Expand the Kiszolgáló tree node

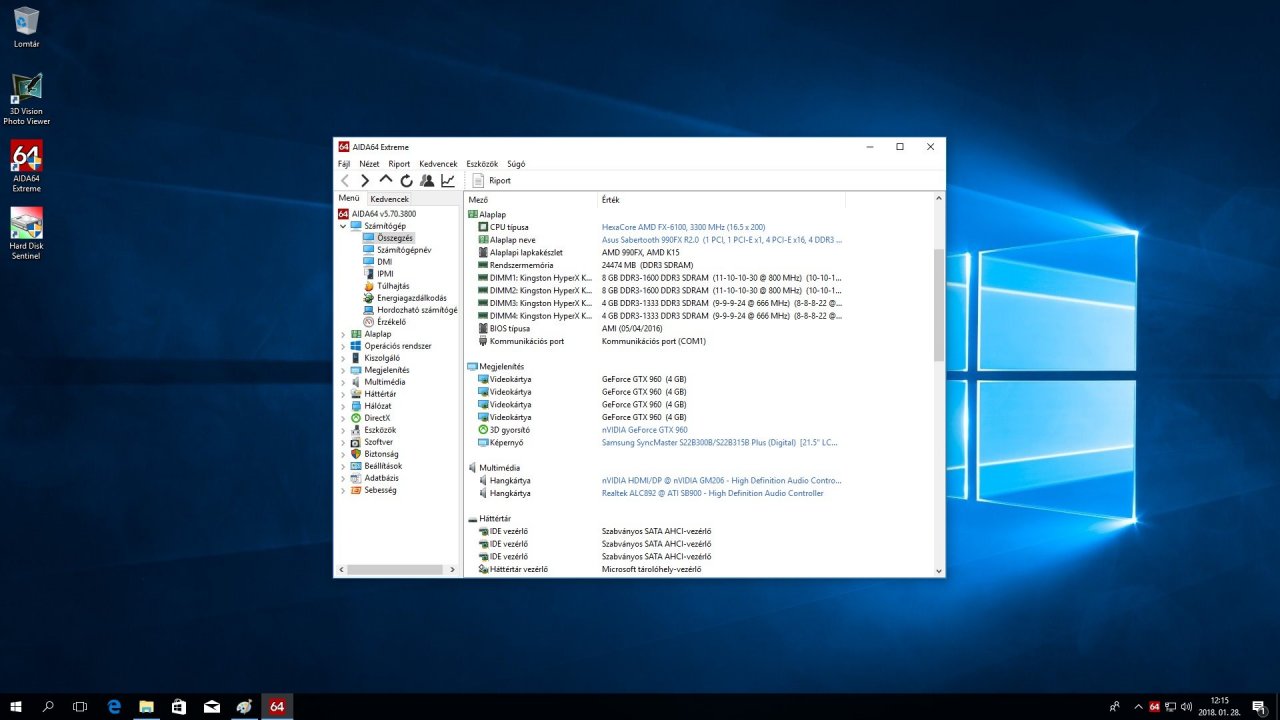click(x=343, y=358)
